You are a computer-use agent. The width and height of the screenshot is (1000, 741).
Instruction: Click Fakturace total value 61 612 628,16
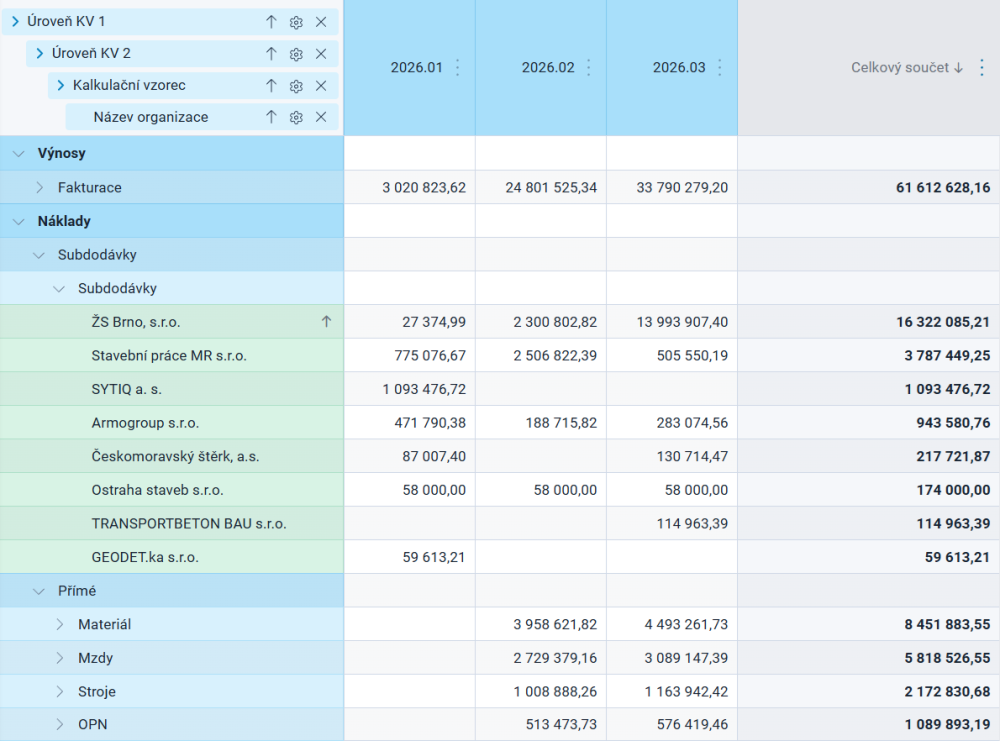coord(943,187)
